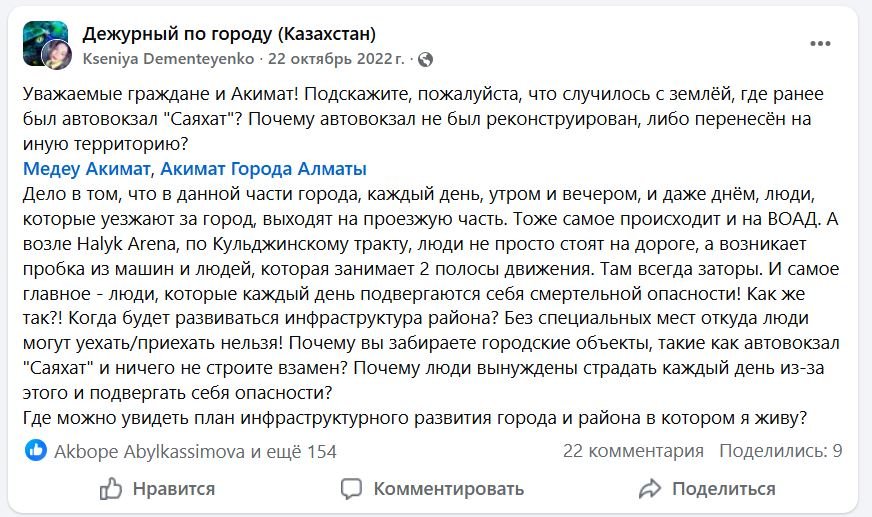Open Kseniya Dementeyenko's profile link

coord(169,59)
